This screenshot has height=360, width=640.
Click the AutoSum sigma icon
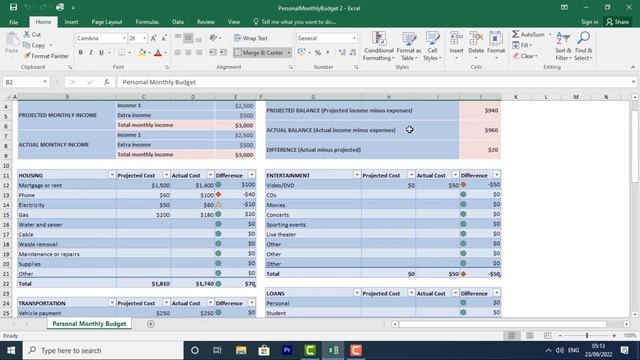516,34
